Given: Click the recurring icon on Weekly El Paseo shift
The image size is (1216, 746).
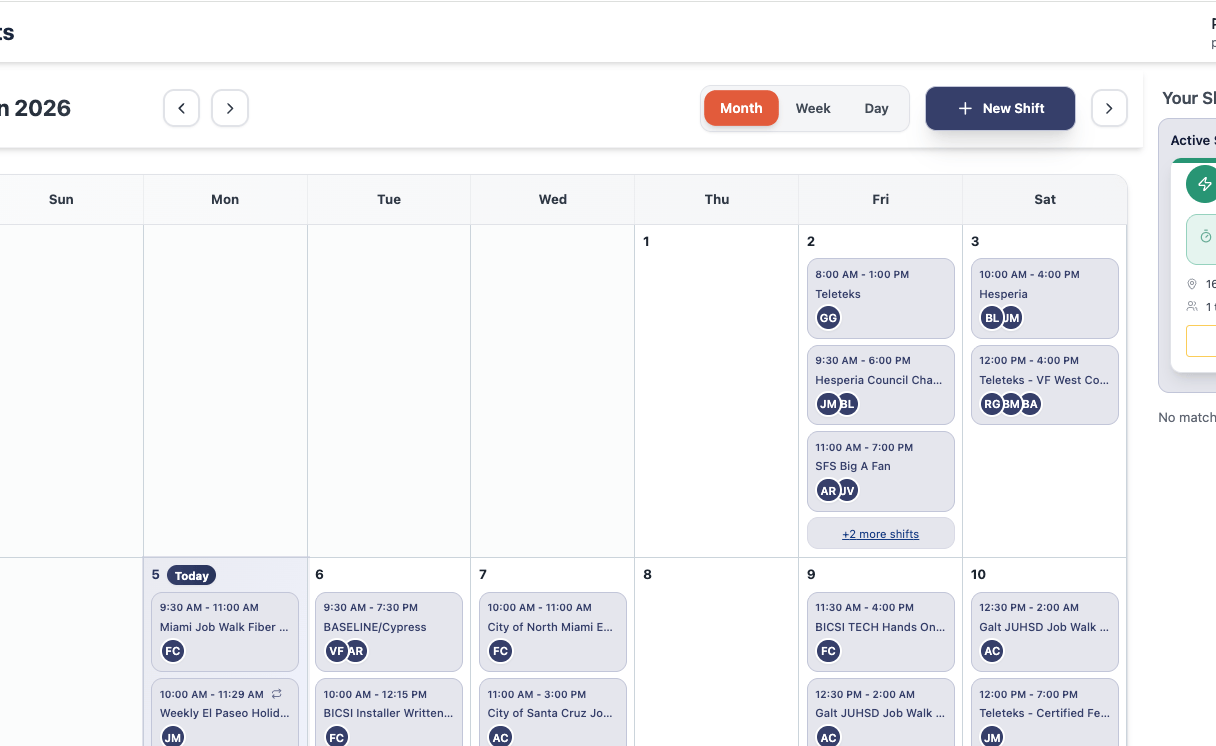Looking at the screenshot, I should [x=277, y=694].
